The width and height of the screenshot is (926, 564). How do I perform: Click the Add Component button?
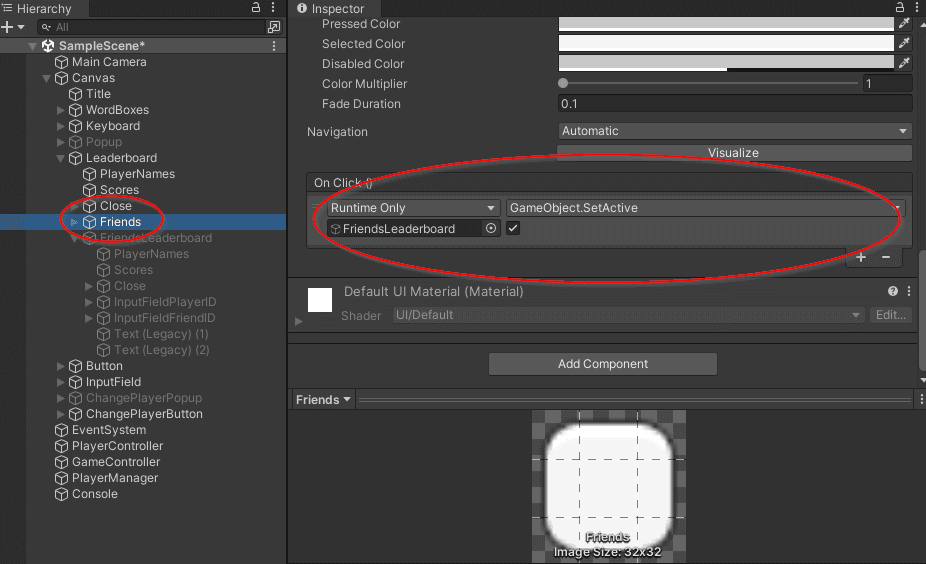coord(602,364)
